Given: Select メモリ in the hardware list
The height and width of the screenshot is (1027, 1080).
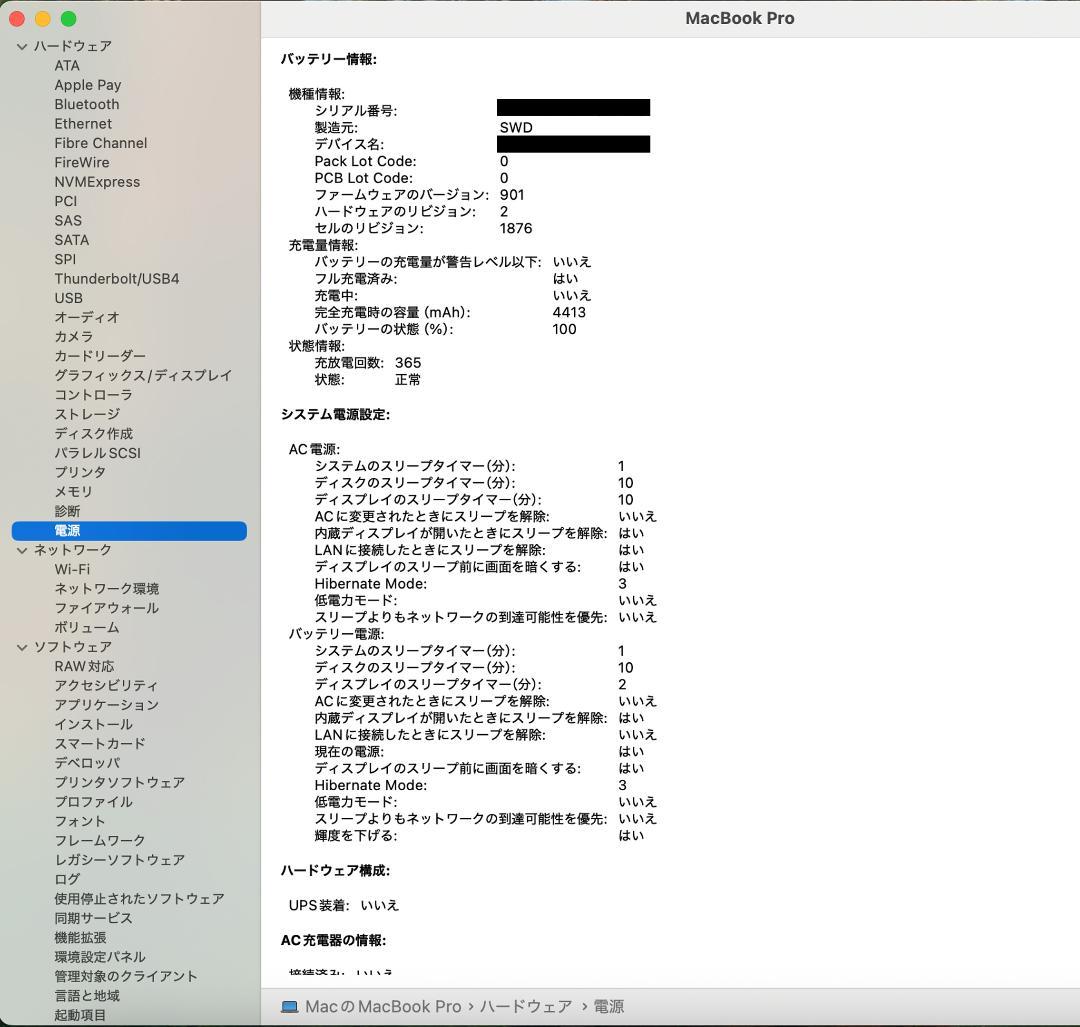Looking at the screenshot, I should [73, 491].
